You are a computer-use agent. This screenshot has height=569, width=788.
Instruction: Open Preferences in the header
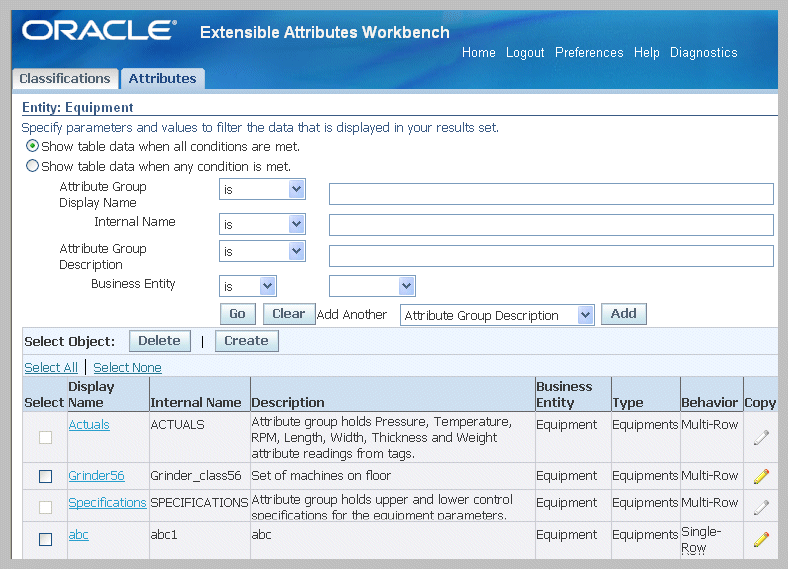(589, 52)
